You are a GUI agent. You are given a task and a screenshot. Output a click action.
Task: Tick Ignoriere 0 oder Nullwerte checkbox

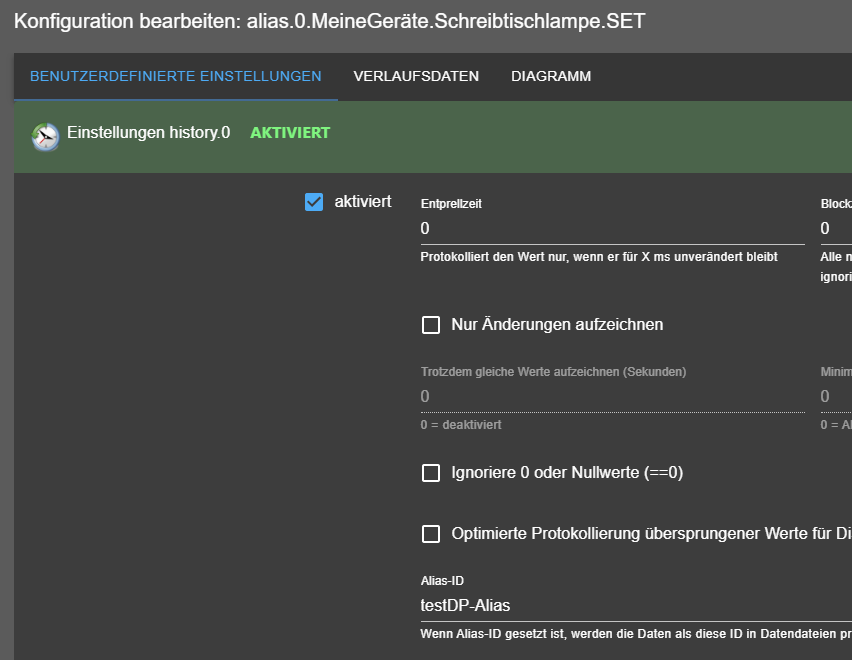[x=431, y=473]
